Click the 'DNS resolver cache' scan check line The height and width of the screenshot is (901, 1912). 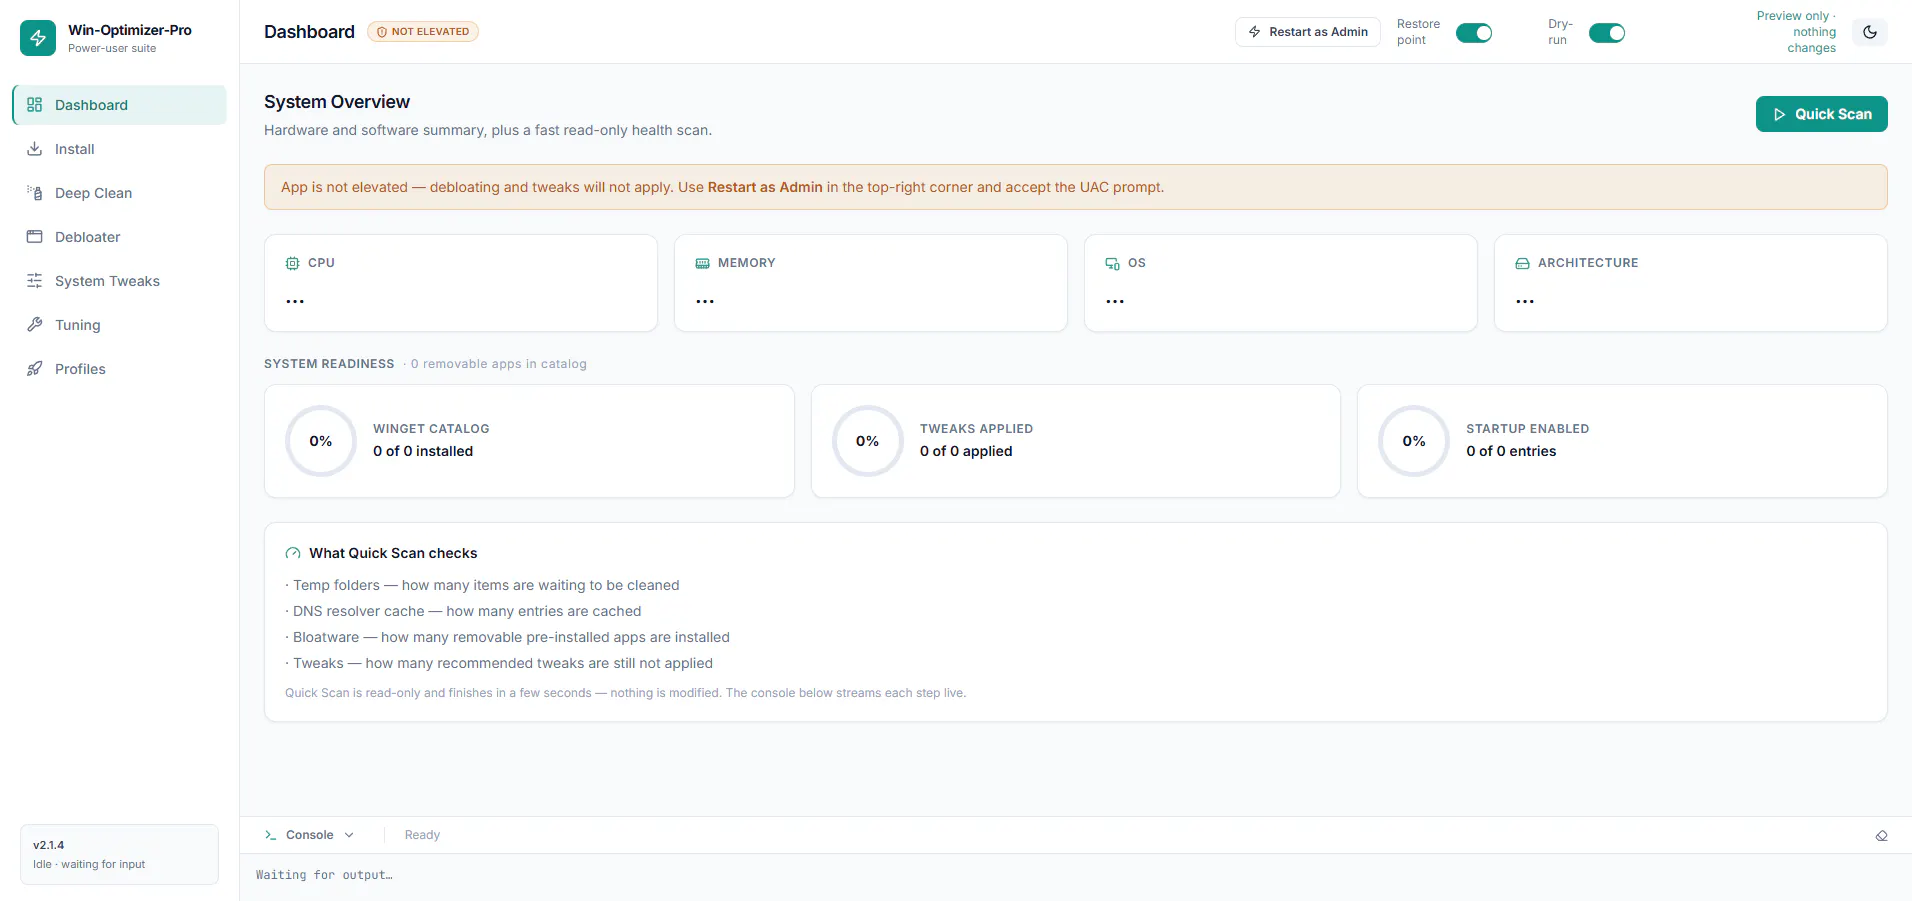coord(463,611)
